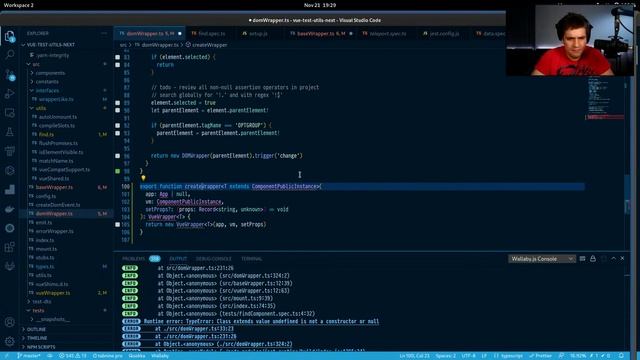Toggle Wallaby coverage marker on line 96
The height and width of the screenshot is (360, 640).
118,156
